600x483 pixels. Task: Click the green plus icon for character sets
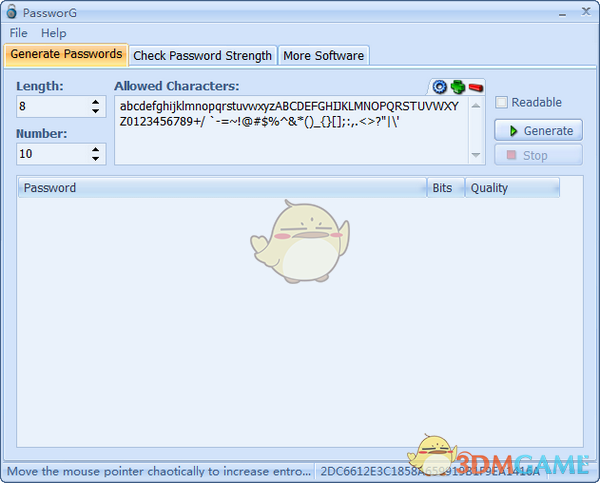(457, 87)
